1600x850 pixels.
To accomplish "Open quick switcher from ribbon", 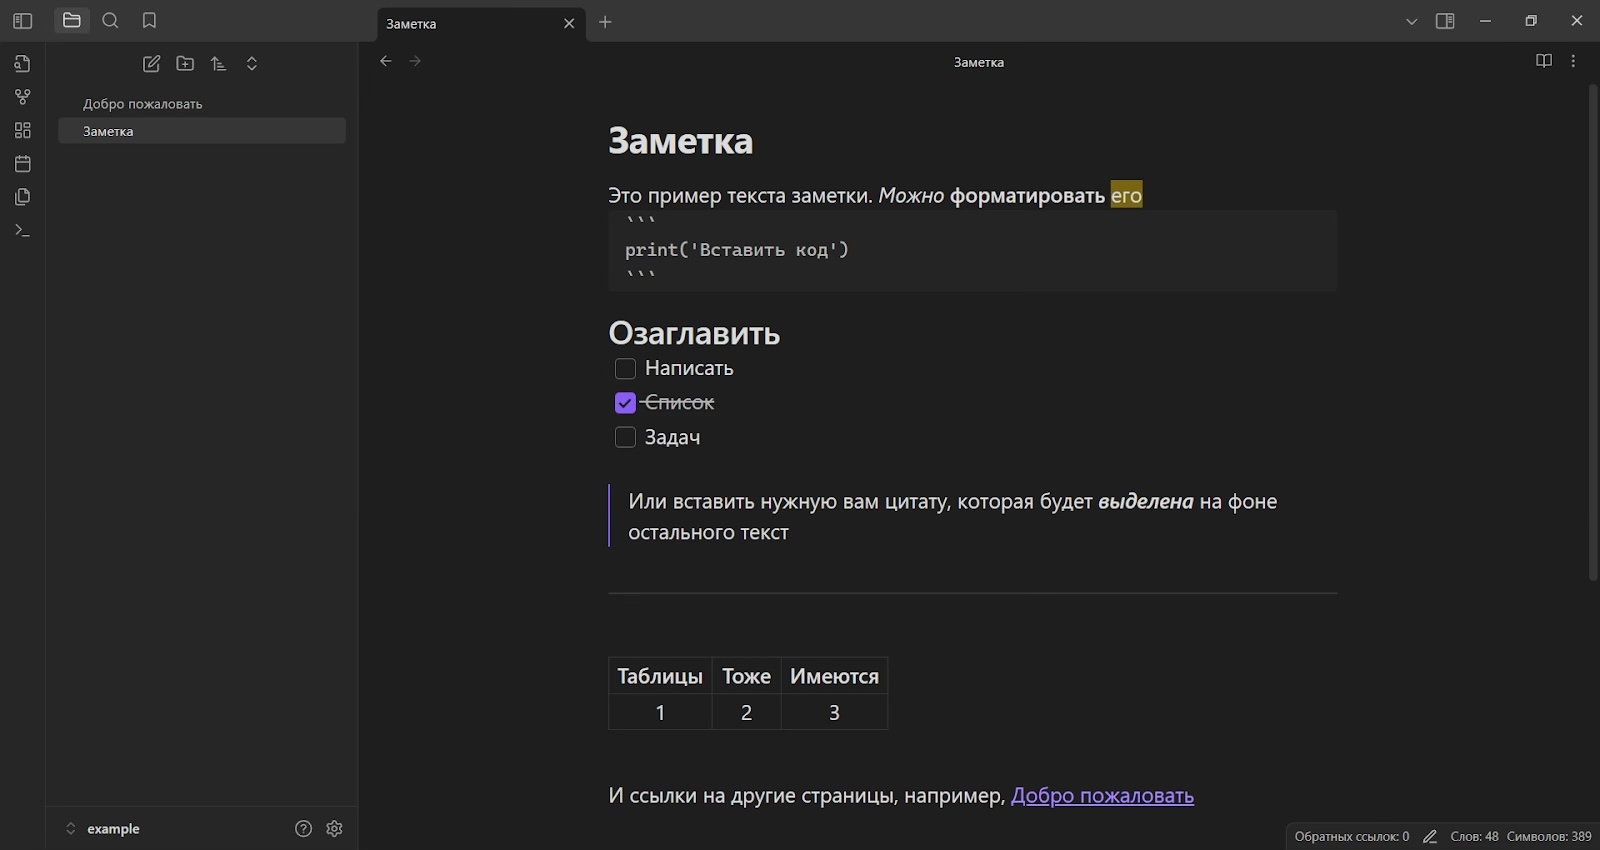I will point(23,64).
